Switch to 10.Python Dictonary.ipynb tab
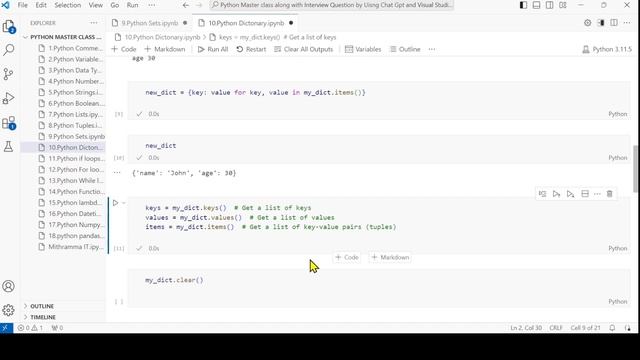 pyautogui.click(x=246, y=23)
